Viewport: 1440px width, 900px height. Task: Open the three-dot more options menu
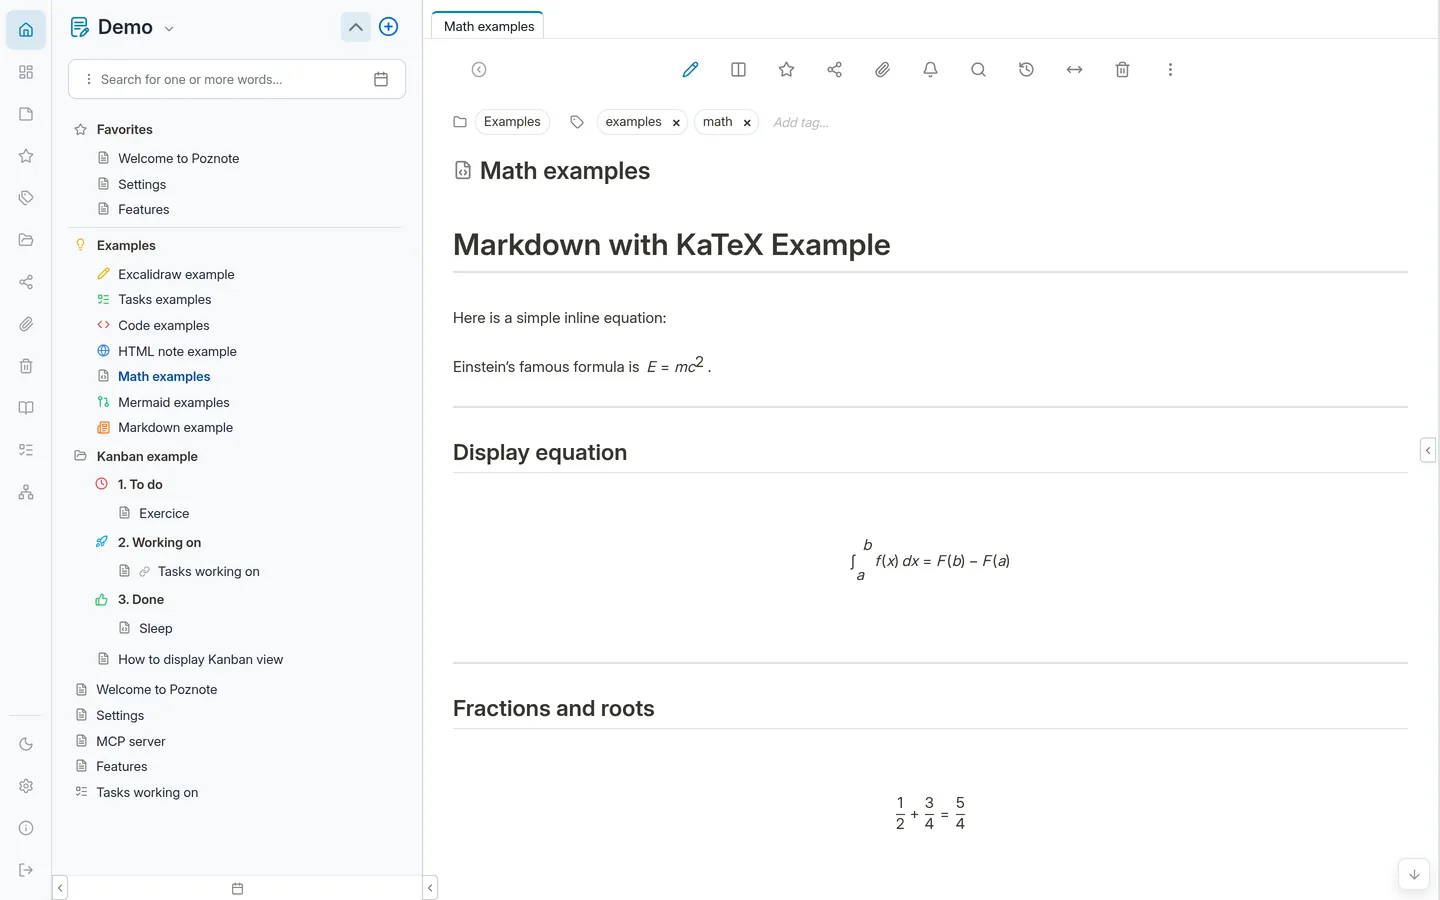coord(1170,70)
